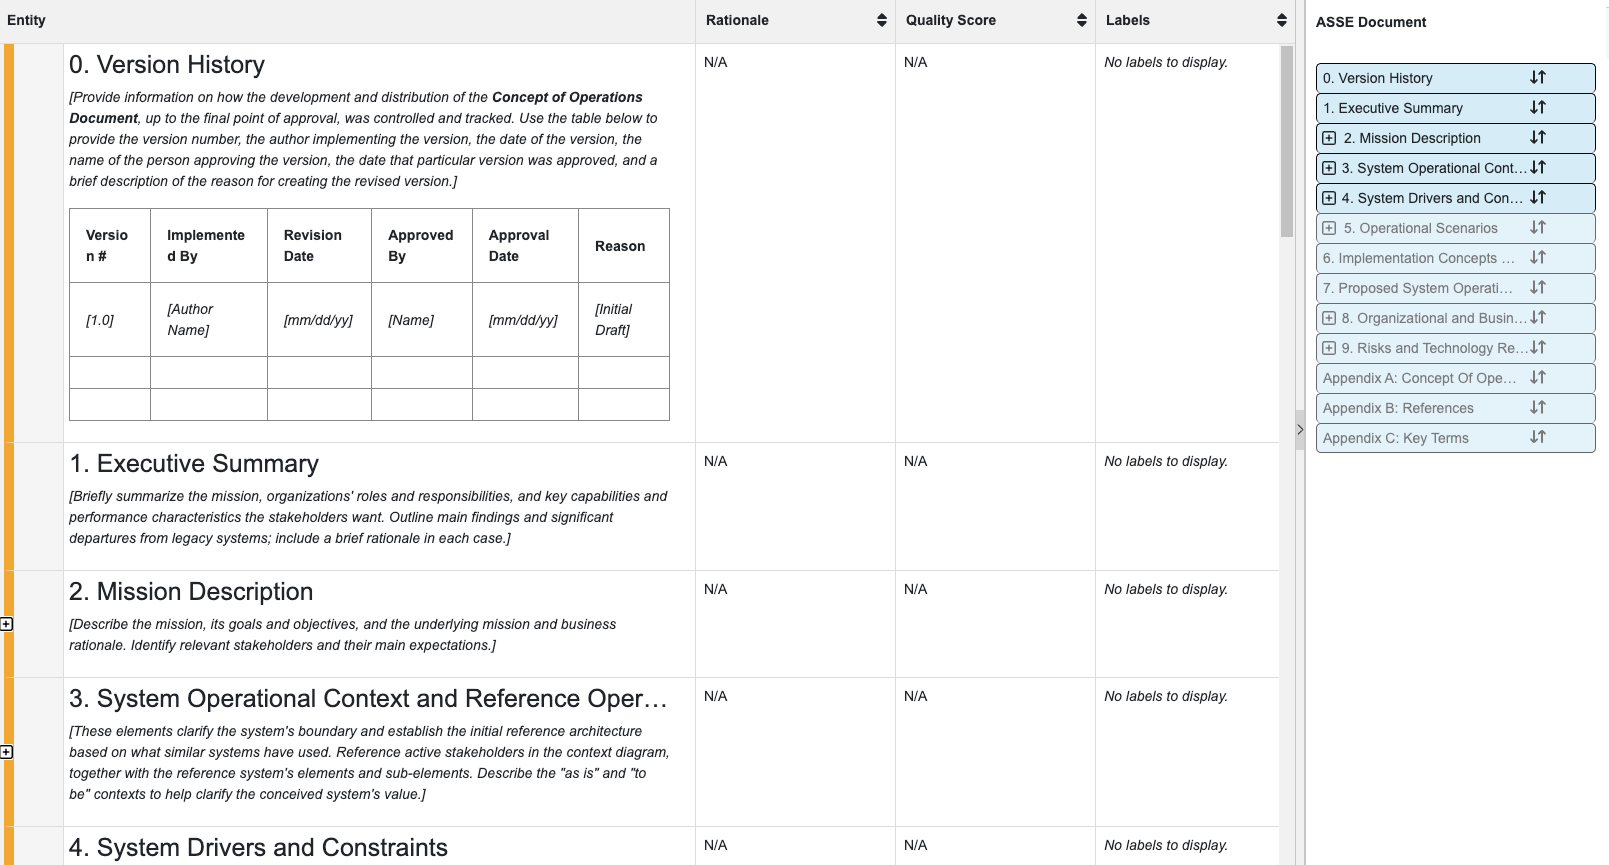Click reorder arrows for 5. Operational Scenarios

[x=1537, y=228]
